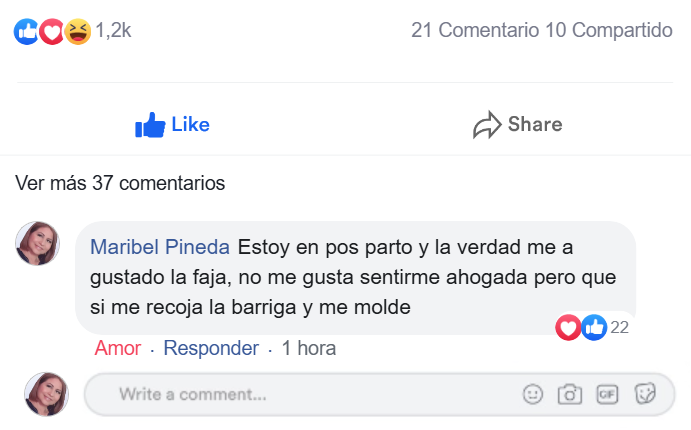Click "Responder" to reply to comment

(x=211, y=349)
